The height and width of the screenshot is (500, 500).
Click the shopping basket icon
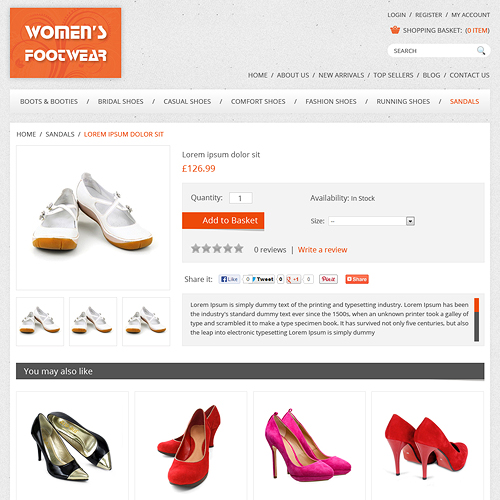(x=395, y=30)
